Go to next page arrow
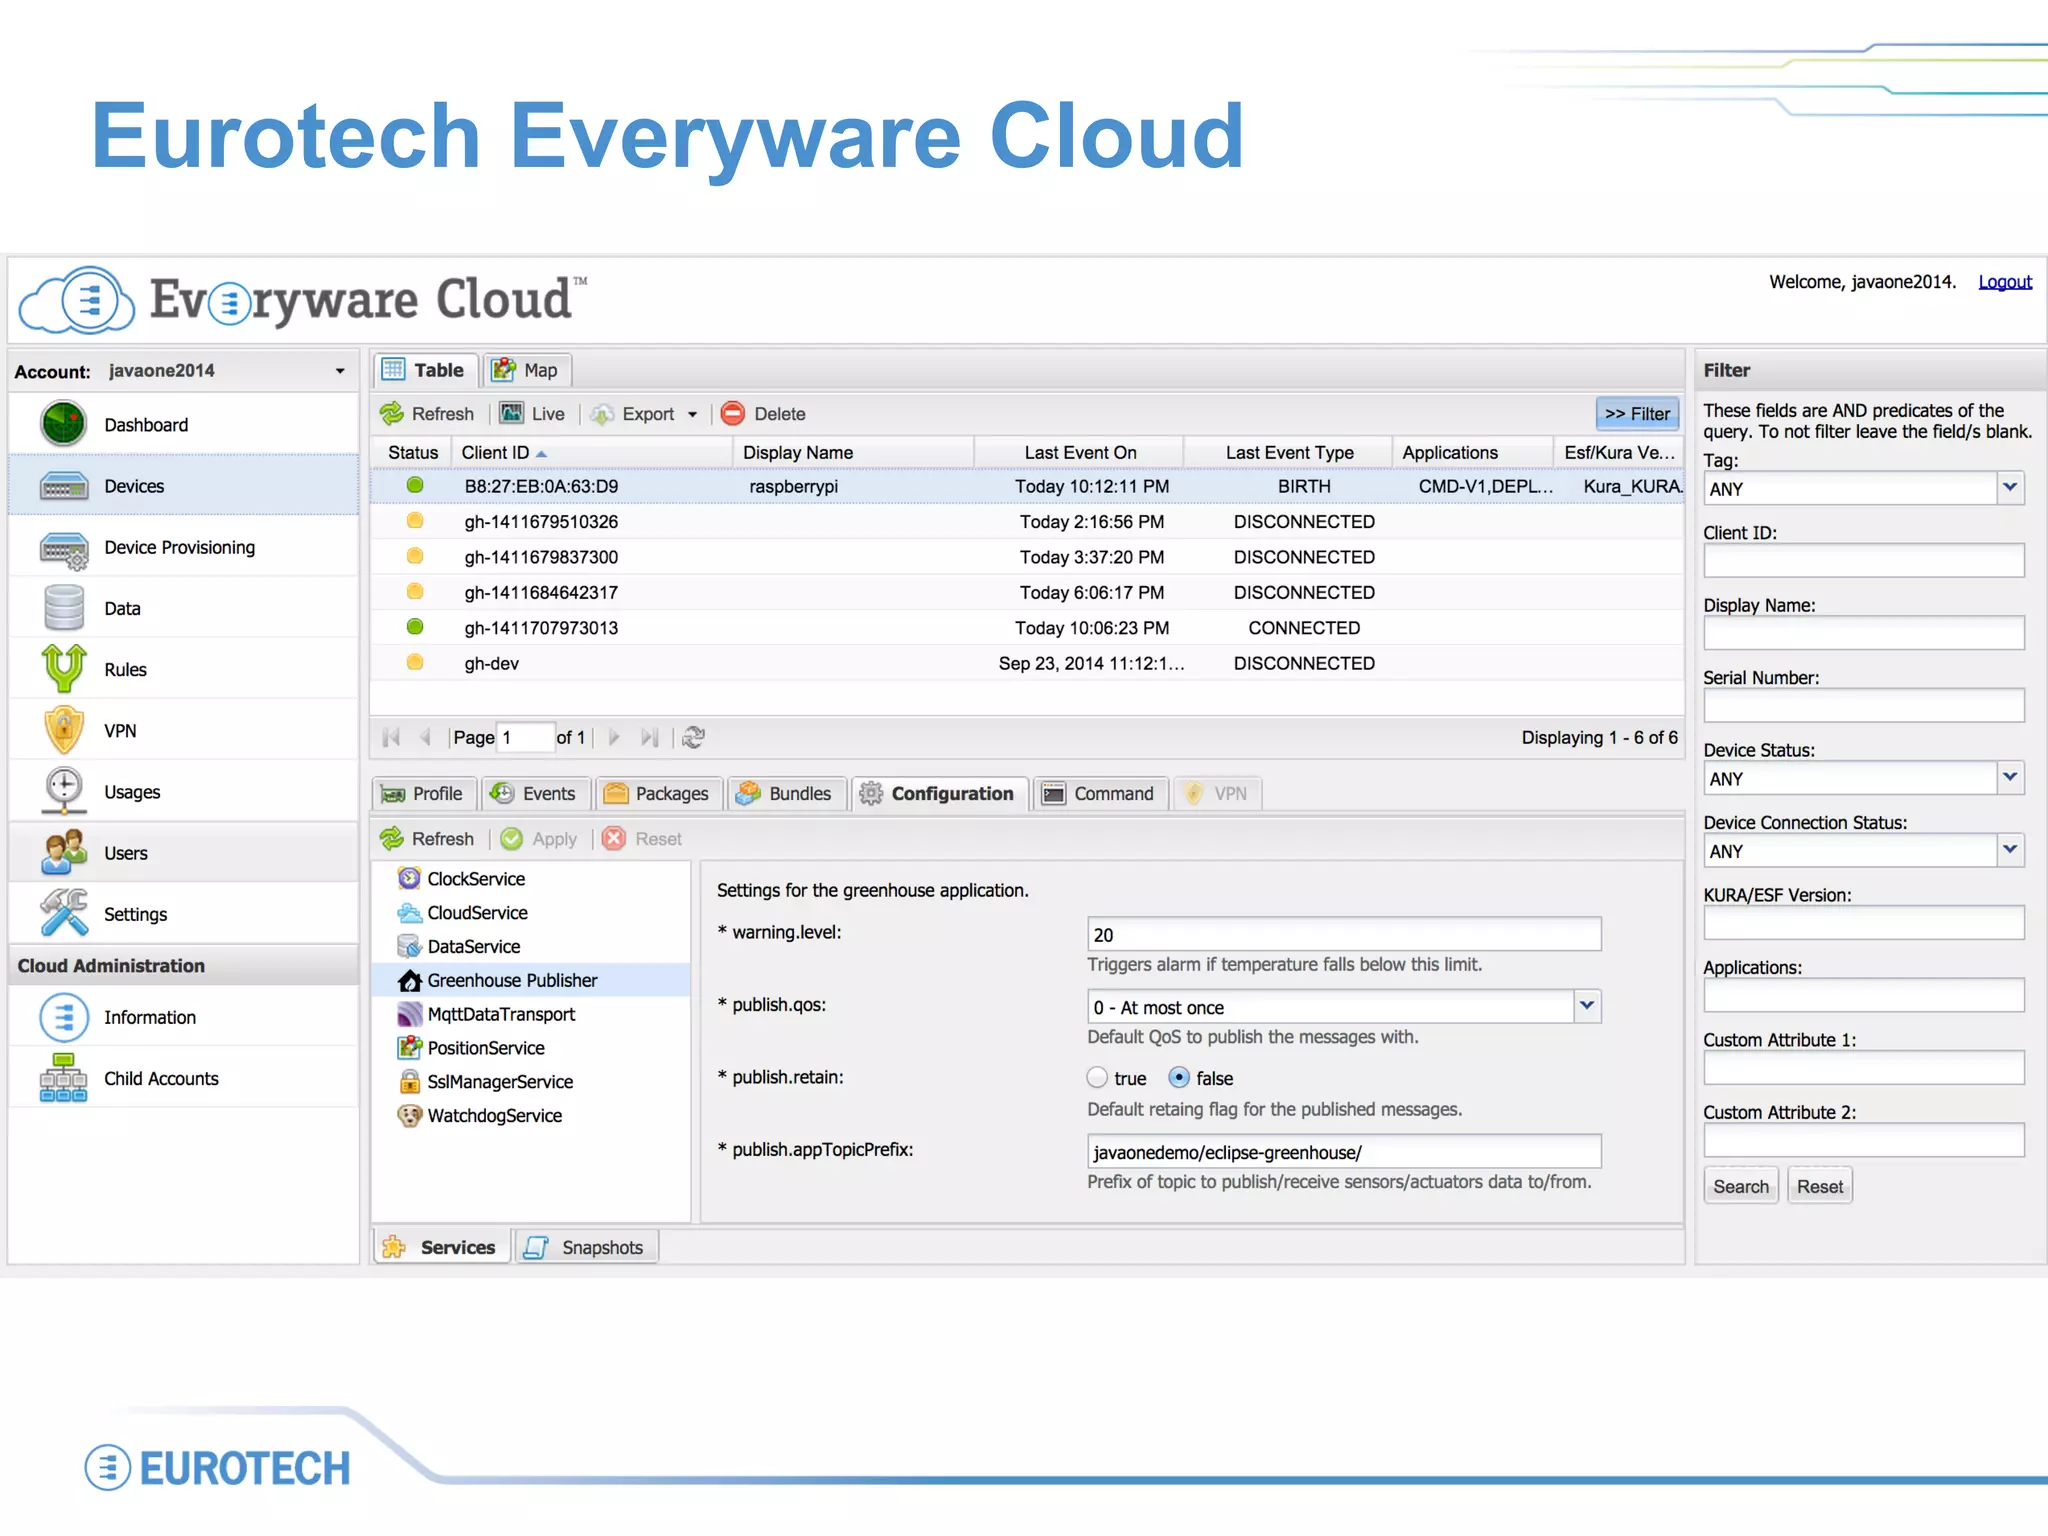This screenshot has height=1536, width=2048. click(614, 737)
